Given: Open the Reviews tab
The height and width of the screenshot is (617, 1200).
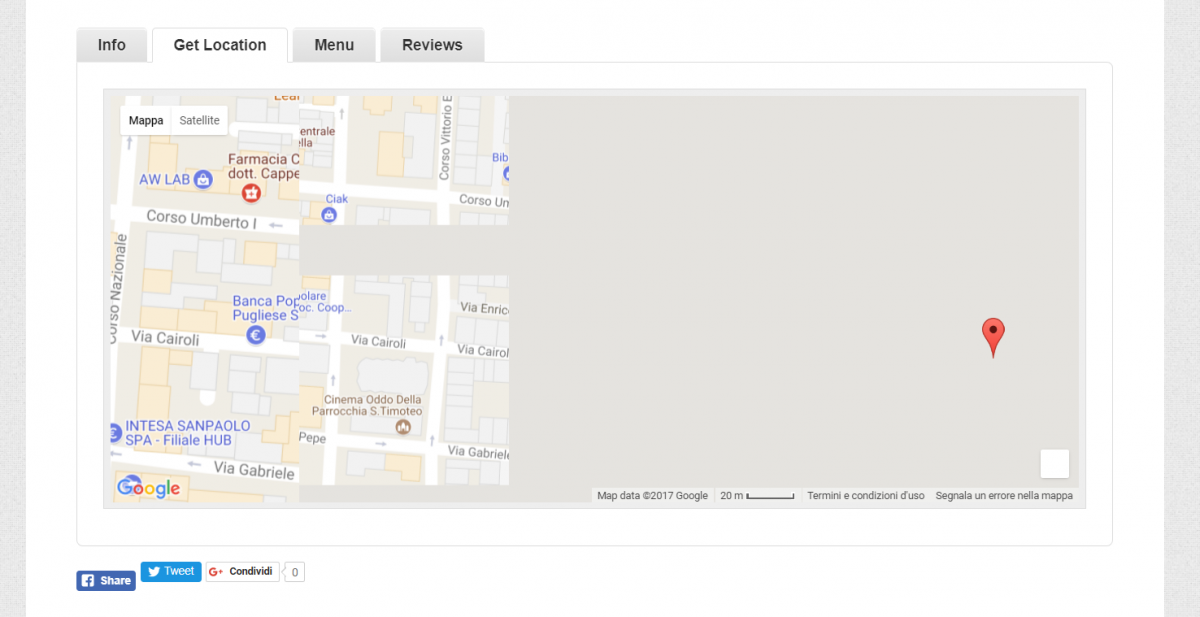Looking at the screenshot, I should (432, 45).
